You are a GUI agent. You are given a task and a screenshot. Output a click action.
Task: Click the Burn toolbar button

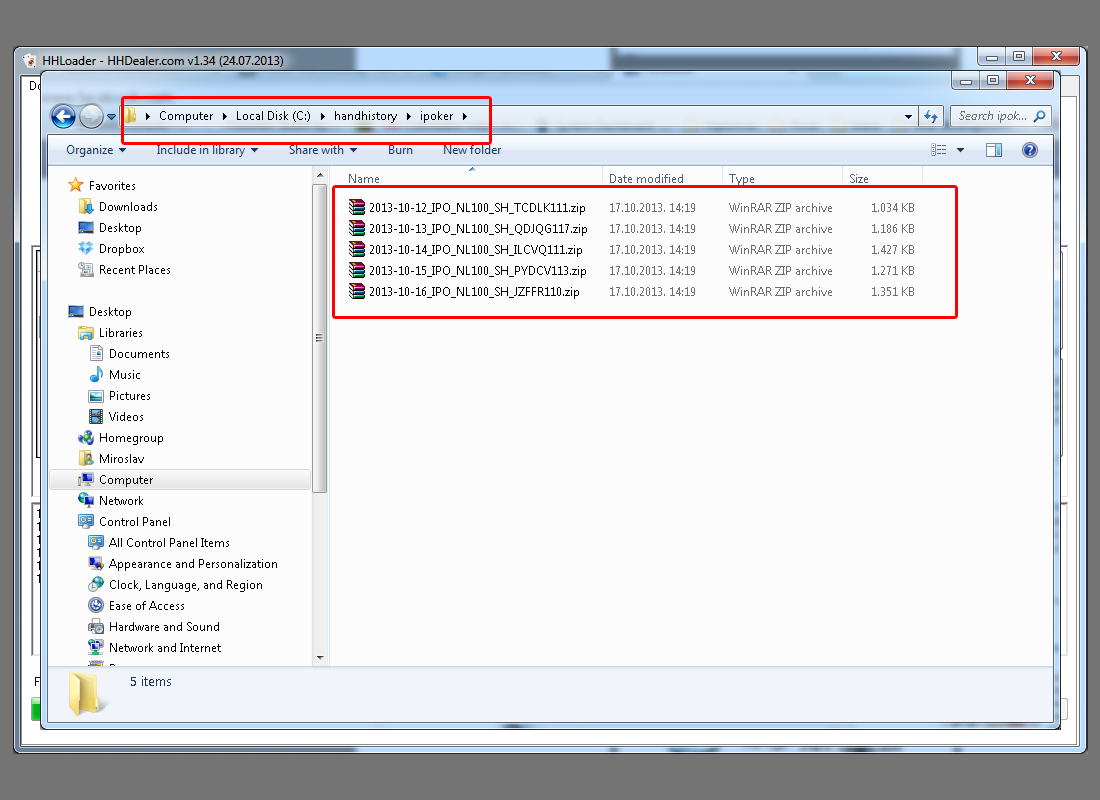click(400, 150)
